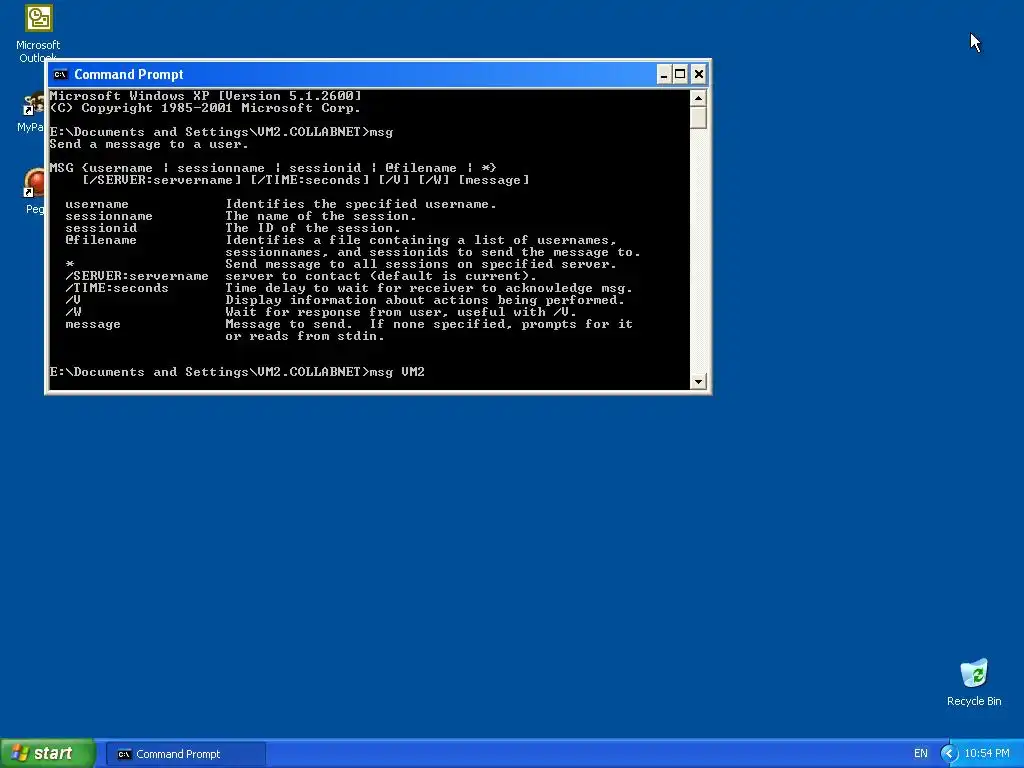This screenshot has width=1024, height=768.
Task: Minimize the Command Prompt window
Action: click(664, 74)
